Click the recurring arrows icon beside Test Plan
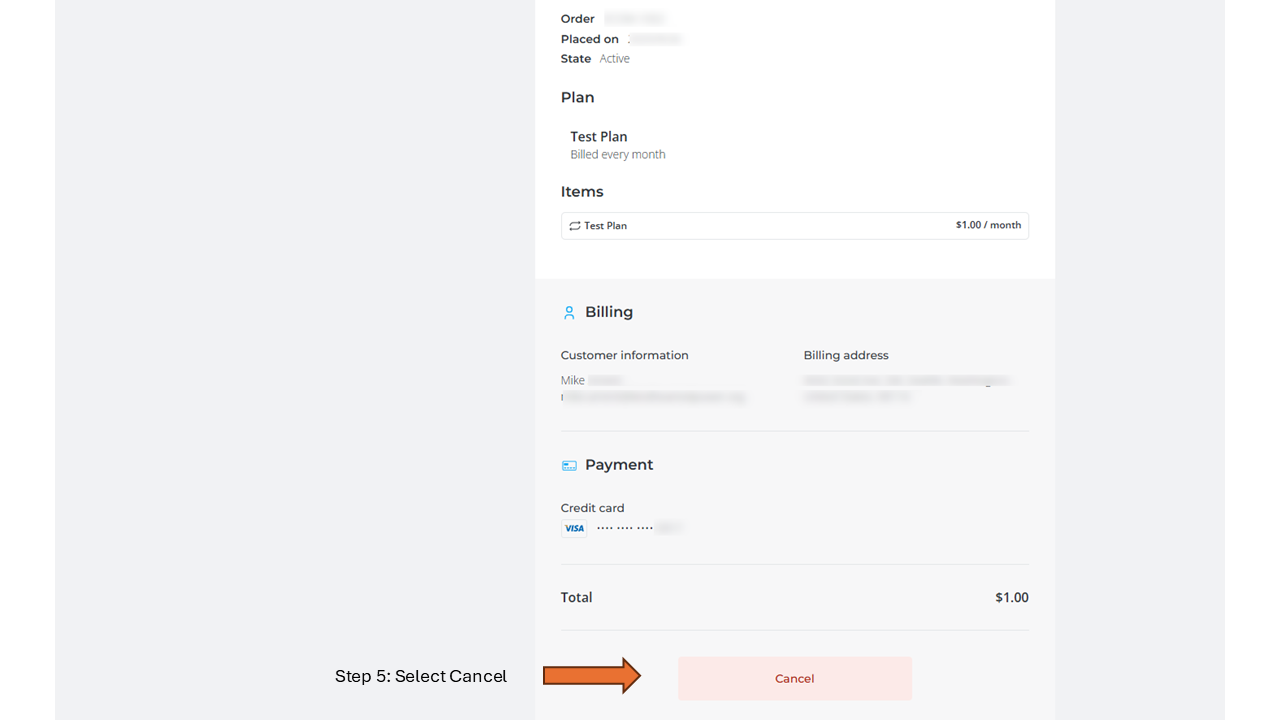The width and height of the screenshot is (1280, 720). pyautogui.click(x=575, y=226)
